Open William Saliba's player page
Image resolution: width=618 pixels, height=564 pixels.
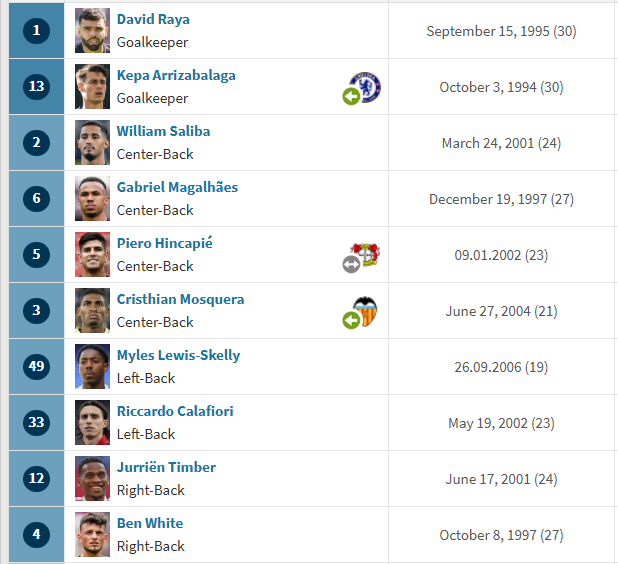(164, 131)
